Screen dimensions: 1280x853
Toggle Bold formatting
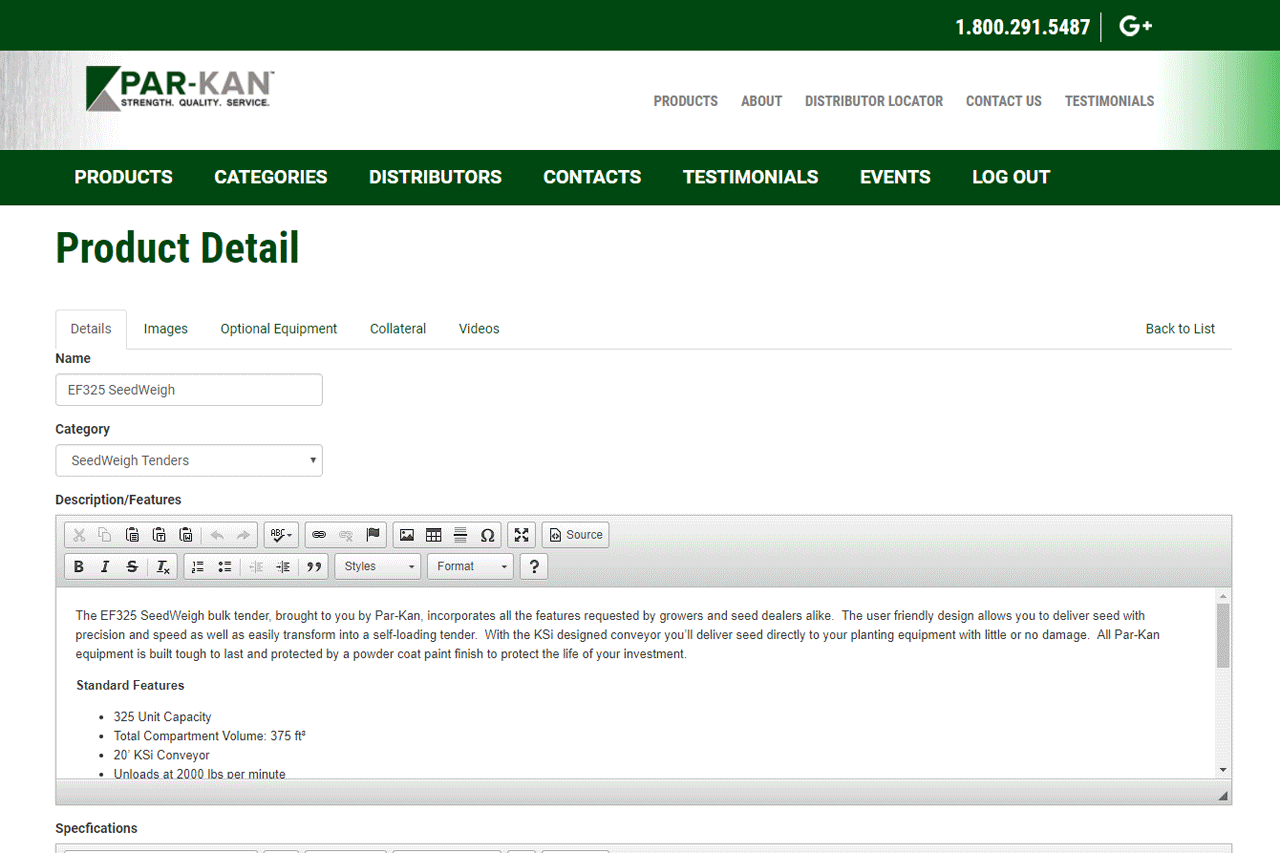coord(79,567)
